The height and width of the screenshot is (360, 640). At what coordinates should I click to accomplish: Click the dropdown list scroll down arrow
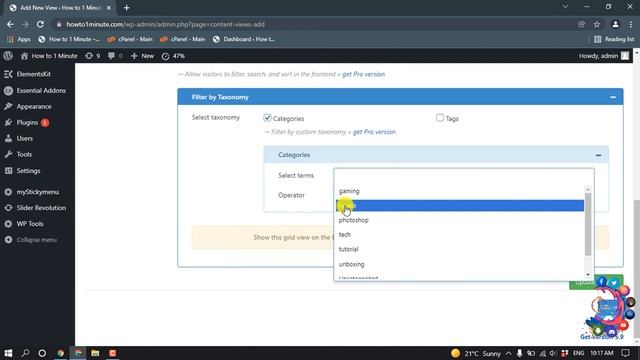click(588, 275)
